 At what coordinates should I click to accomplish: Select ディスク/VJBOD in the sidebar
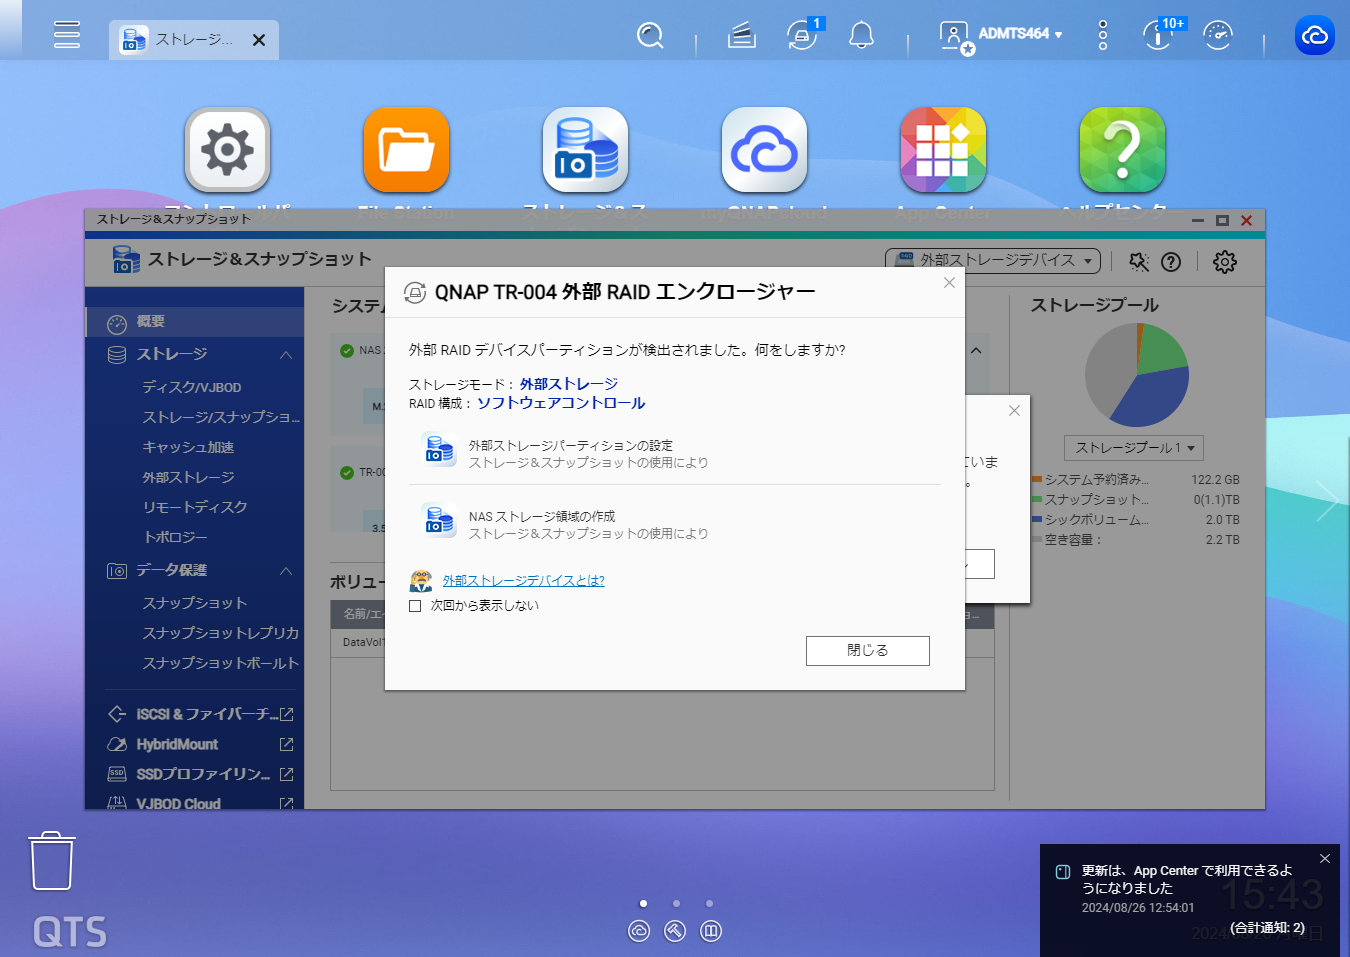point(192,387)
